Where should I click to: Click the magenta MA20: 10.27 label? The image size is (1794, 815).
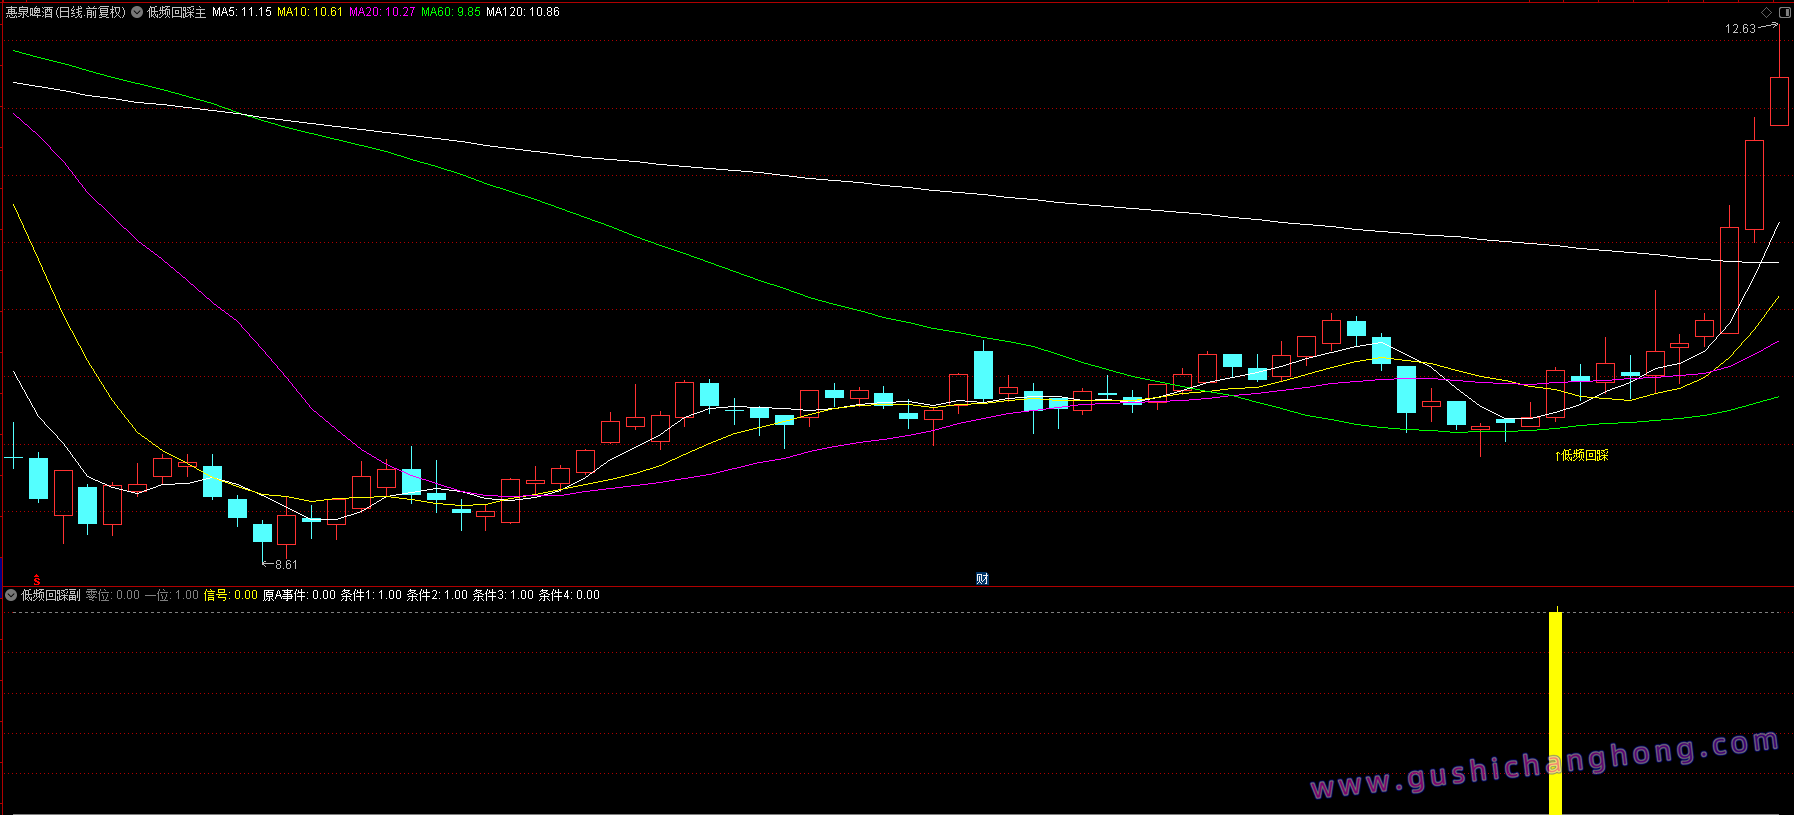[382, 12]
